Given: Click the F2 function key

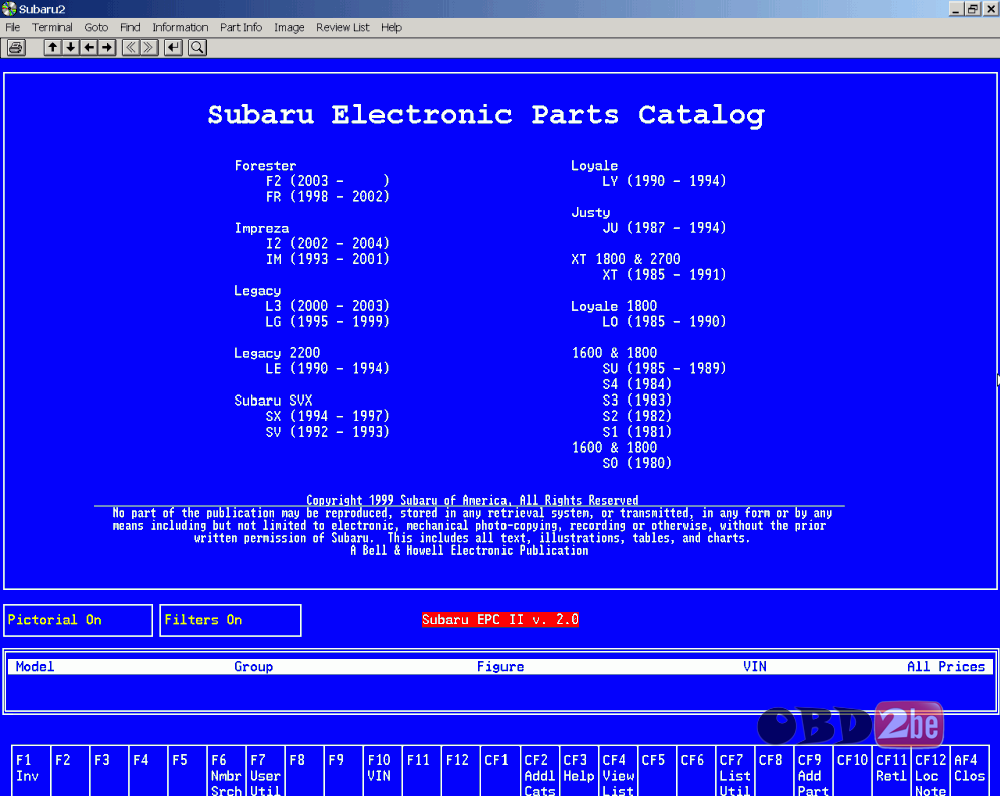Looking at the screenshot, I should click(70, 770).
